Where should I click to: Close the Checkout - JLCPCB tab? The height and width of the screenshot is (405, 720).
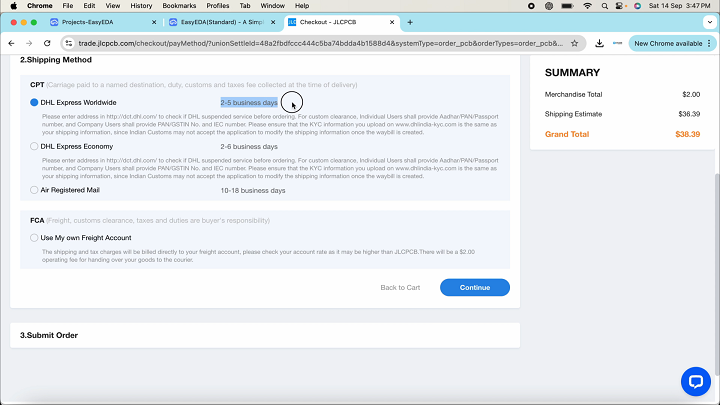[x=392, y=22]
